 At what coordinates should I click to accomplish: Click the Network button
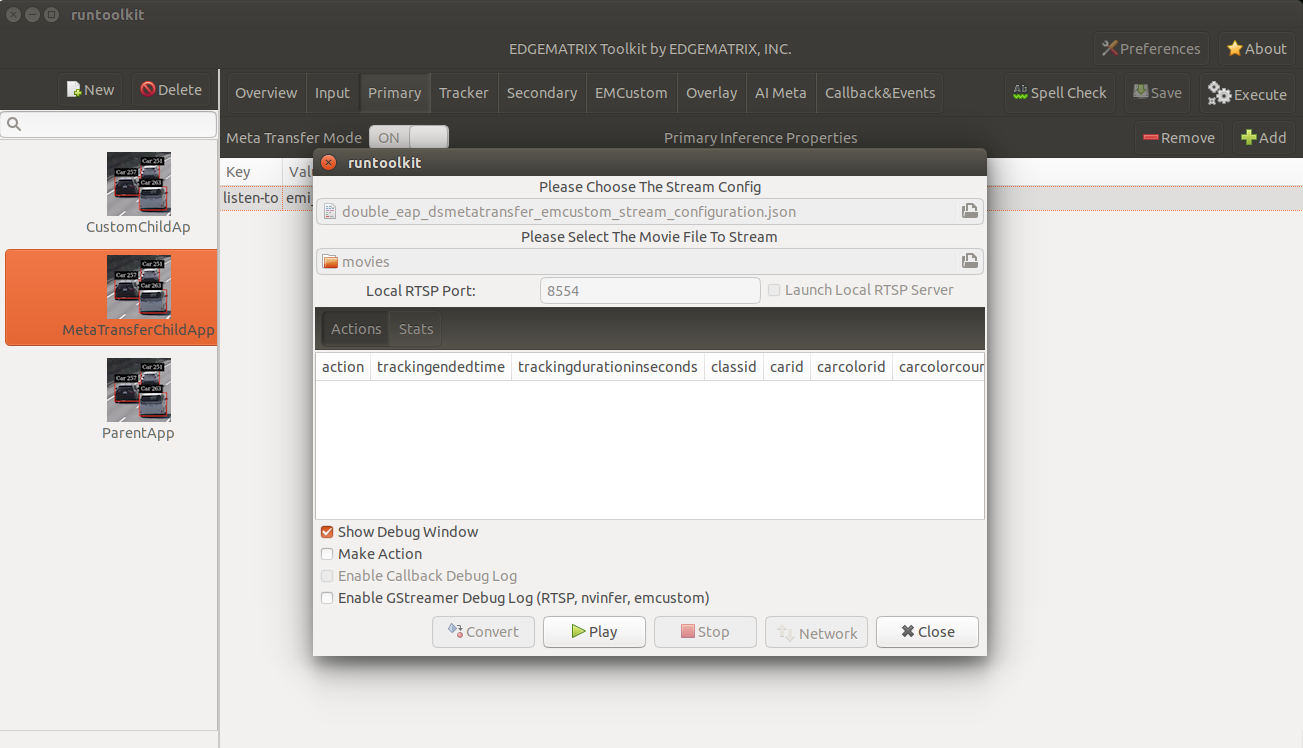pos(816,632)
